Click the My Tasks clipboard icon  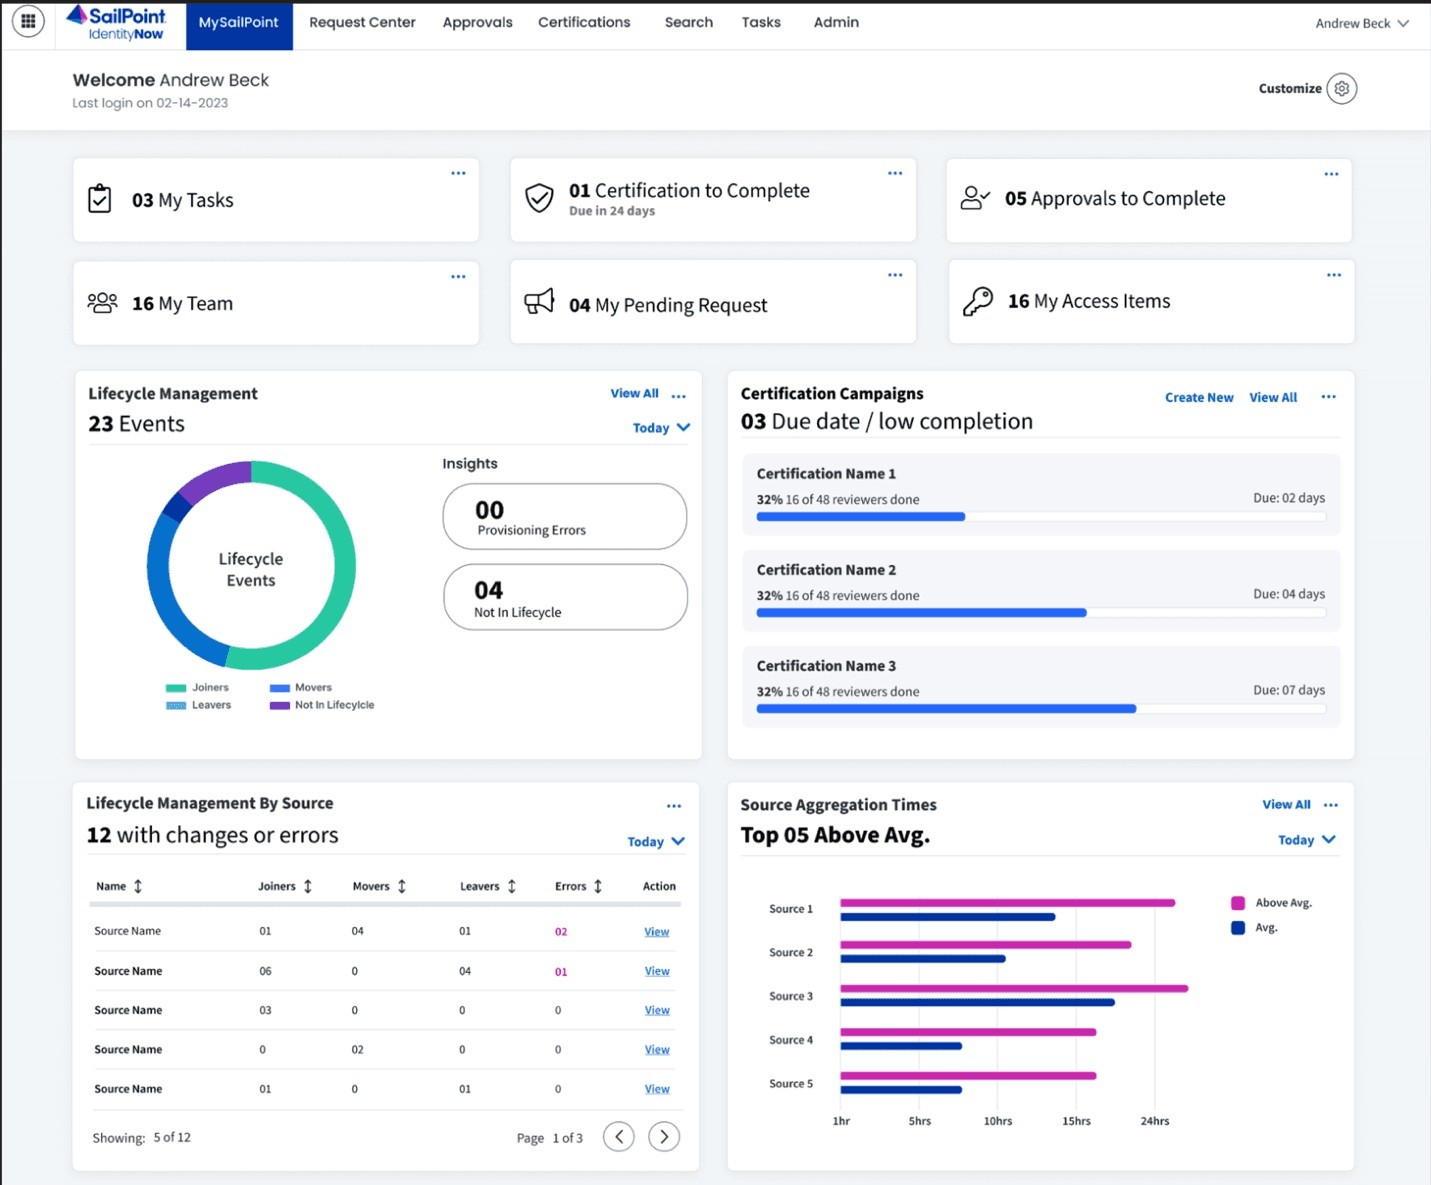[100, 199]
